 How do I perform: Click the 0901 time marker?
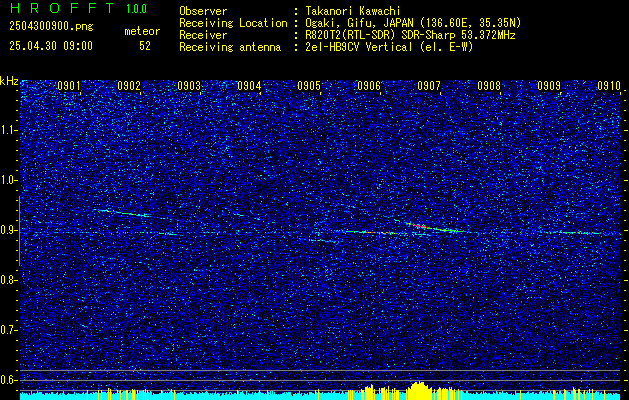69,86
